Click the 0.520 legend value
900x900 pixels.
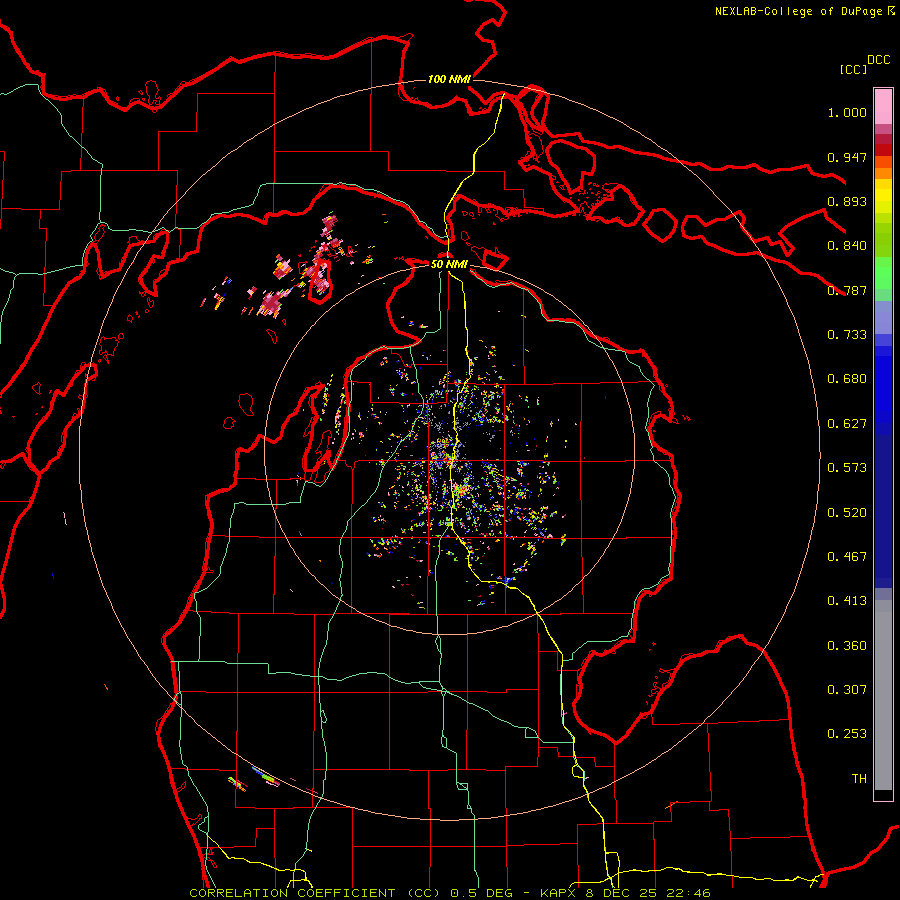click(x=847, y=513)
